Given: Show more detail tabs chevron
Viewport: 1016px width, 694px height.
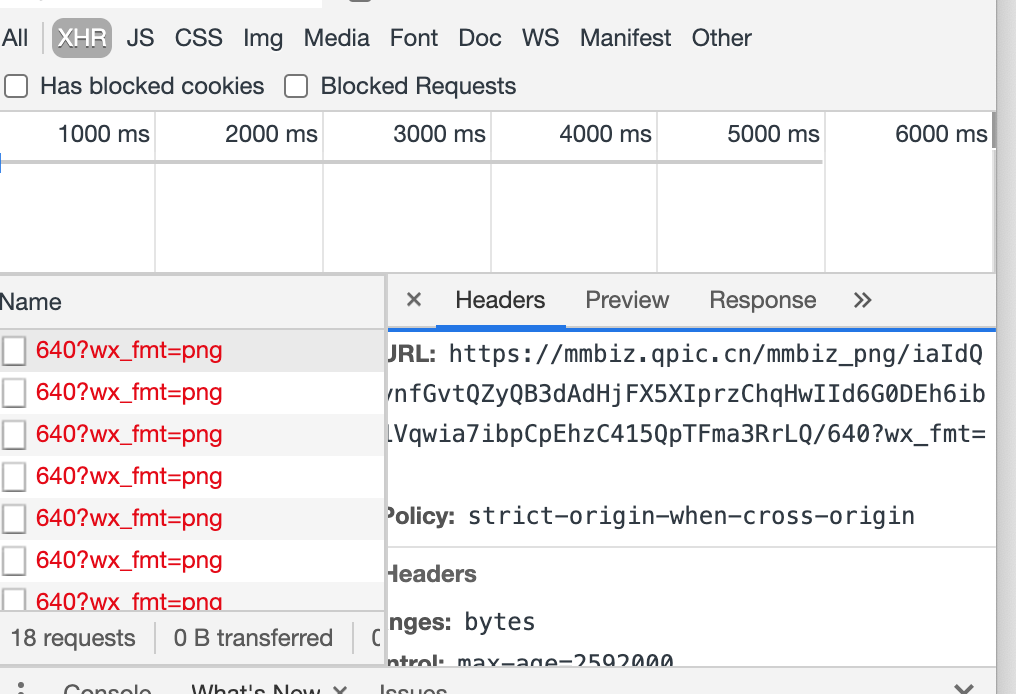Looking at the screenshot, I should point(862,300).
